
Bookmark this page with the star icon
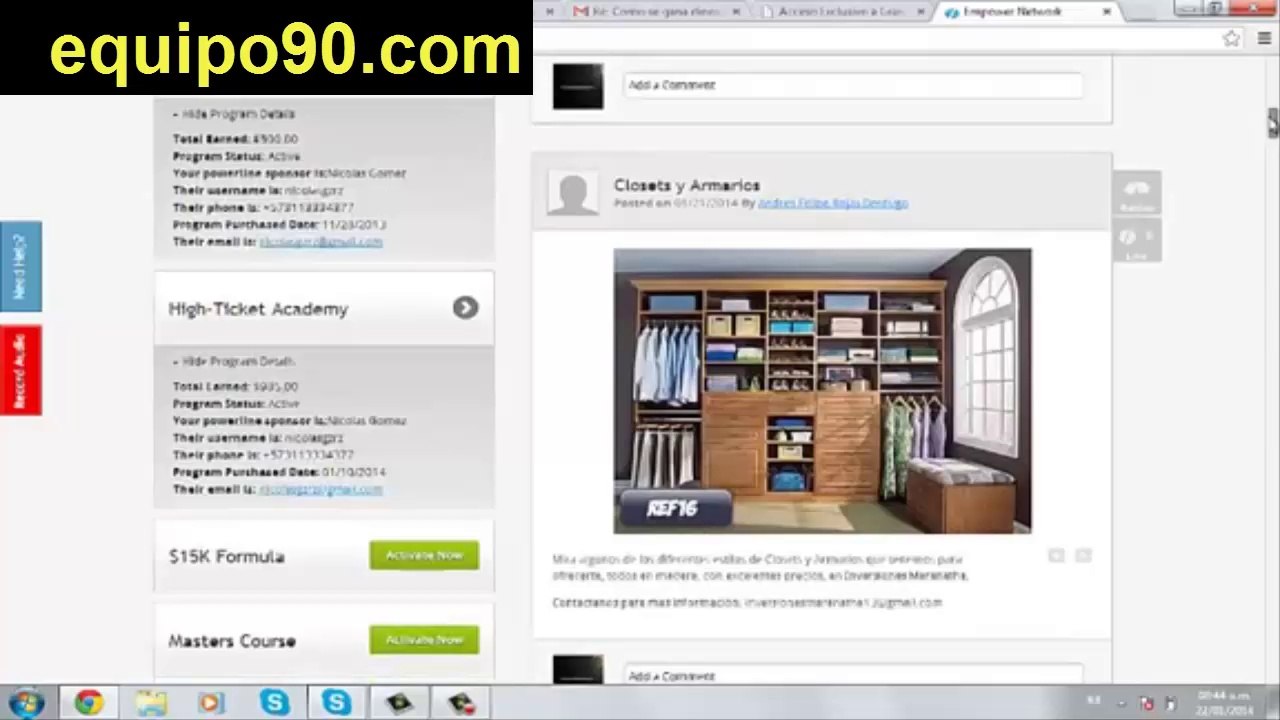pyautogui.click(x=1231, y=39)
